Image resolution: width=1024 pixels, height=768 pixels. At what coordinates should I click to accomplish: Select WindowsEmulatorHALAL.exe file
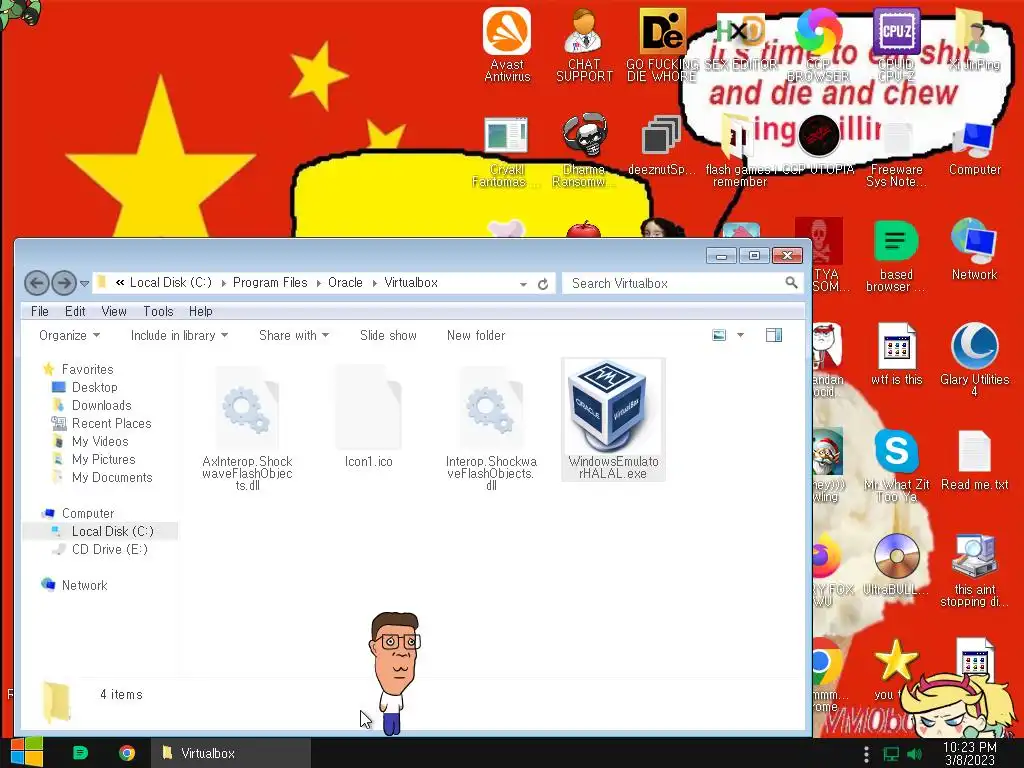click(x=613, y=419)
